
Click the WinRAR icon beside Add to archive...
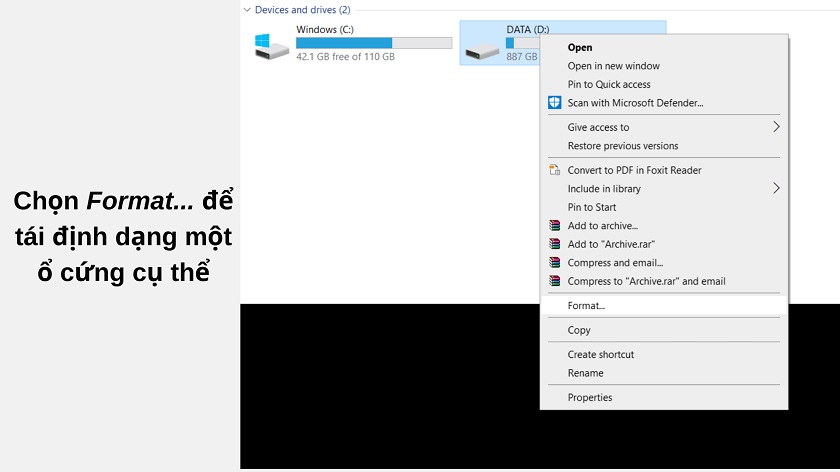tap(554, 226)
